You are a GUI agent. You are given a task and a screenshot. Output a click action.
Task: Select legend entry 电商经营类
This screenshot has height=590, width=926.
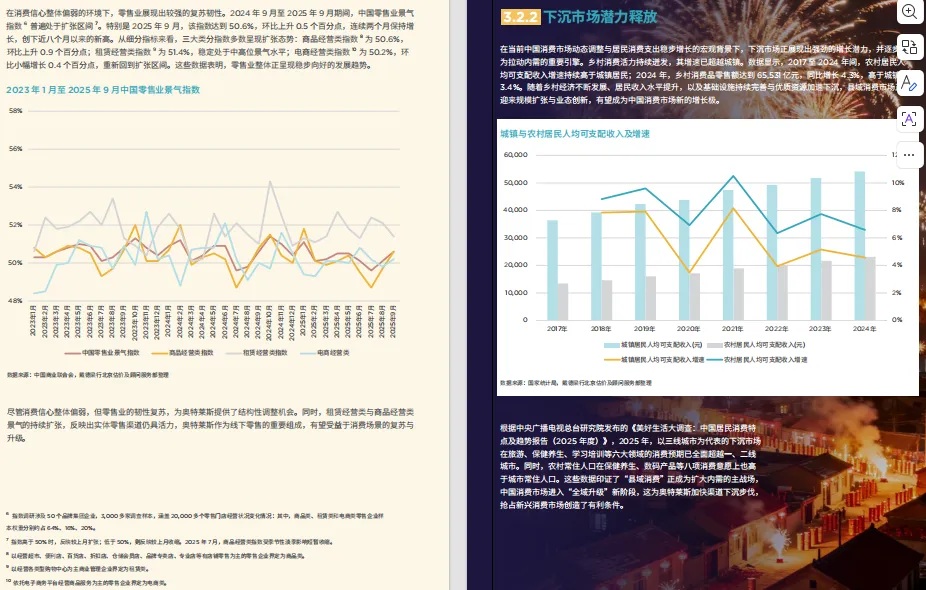(325, 353)
